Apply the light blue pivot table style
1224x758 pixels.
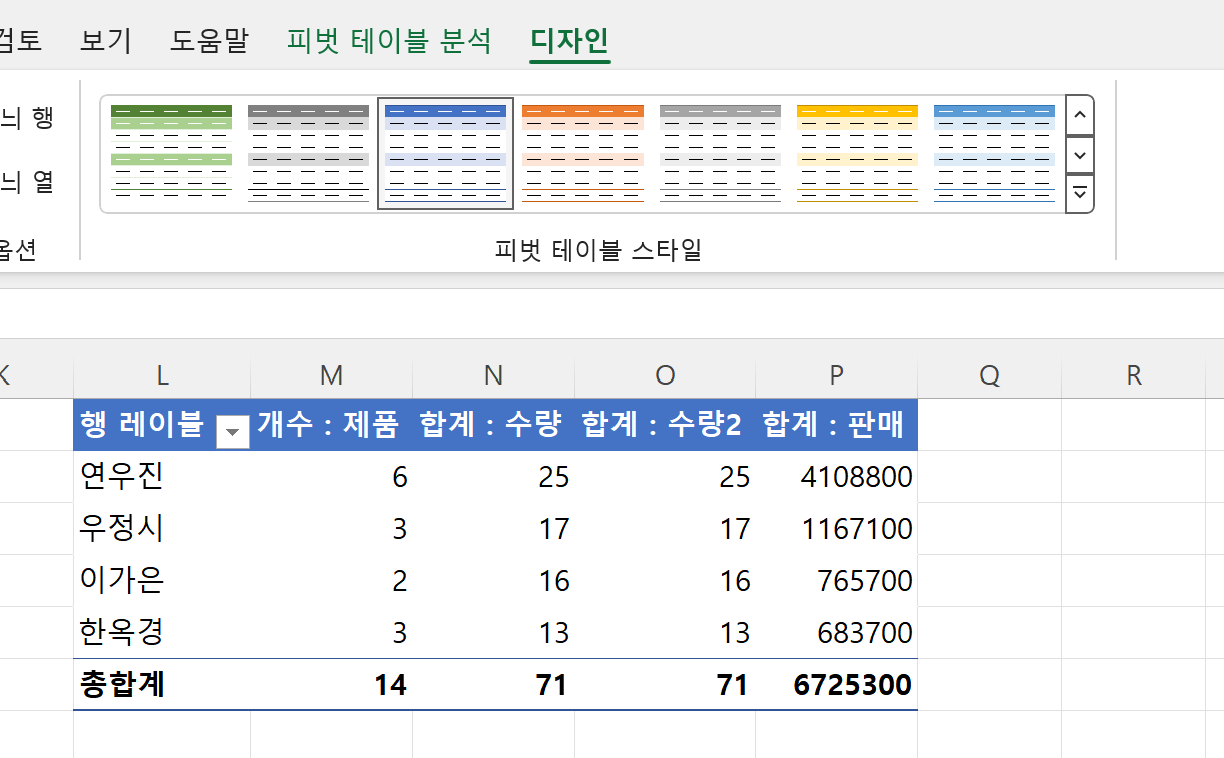click(993, 152)
